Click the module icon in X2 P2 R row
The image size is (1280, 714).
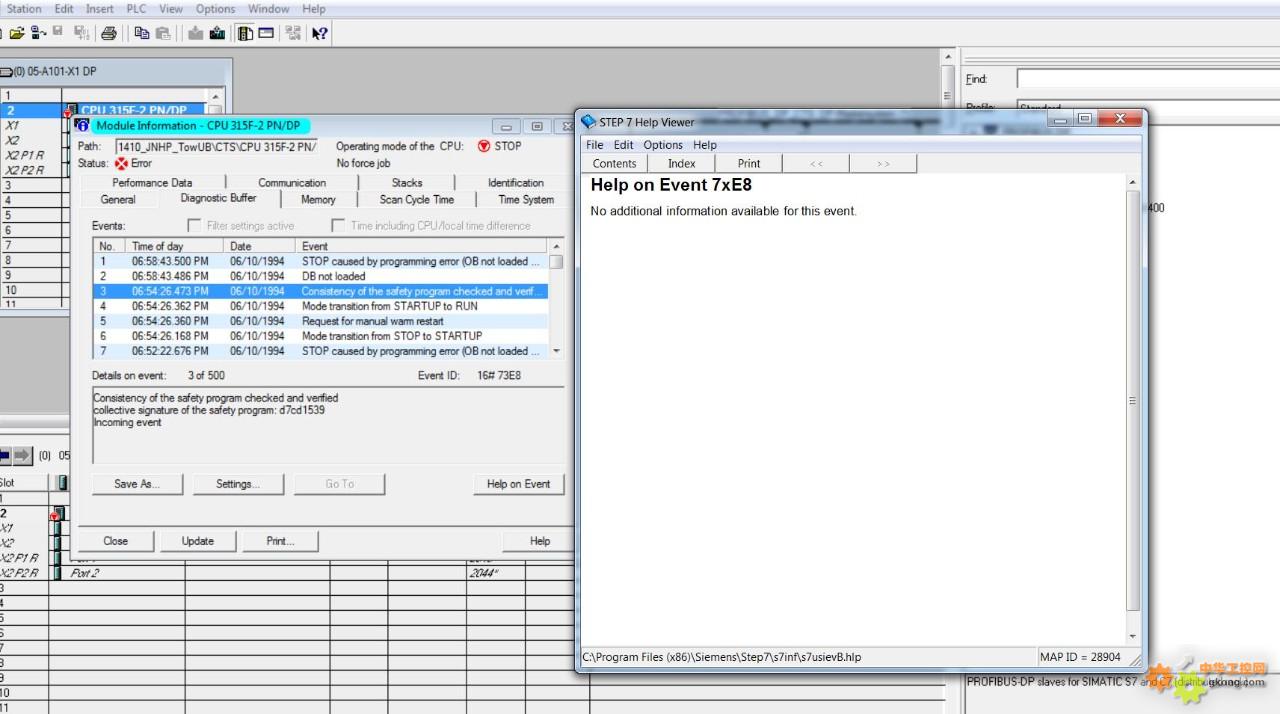pyautogui.click(x=57, y=573)
